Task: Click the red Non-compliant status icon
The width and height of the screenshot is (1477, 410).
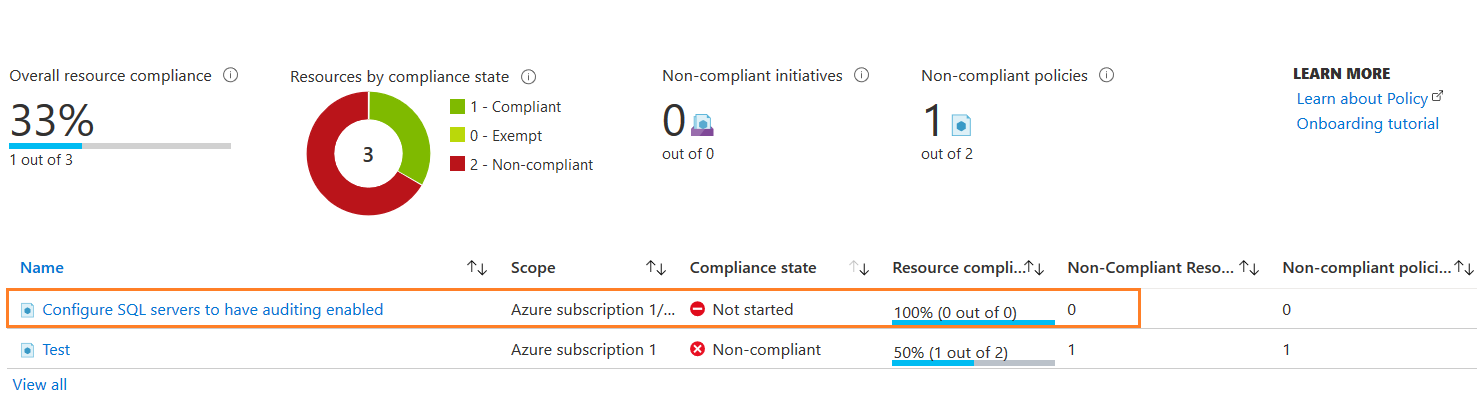Action: pos(698,350)
